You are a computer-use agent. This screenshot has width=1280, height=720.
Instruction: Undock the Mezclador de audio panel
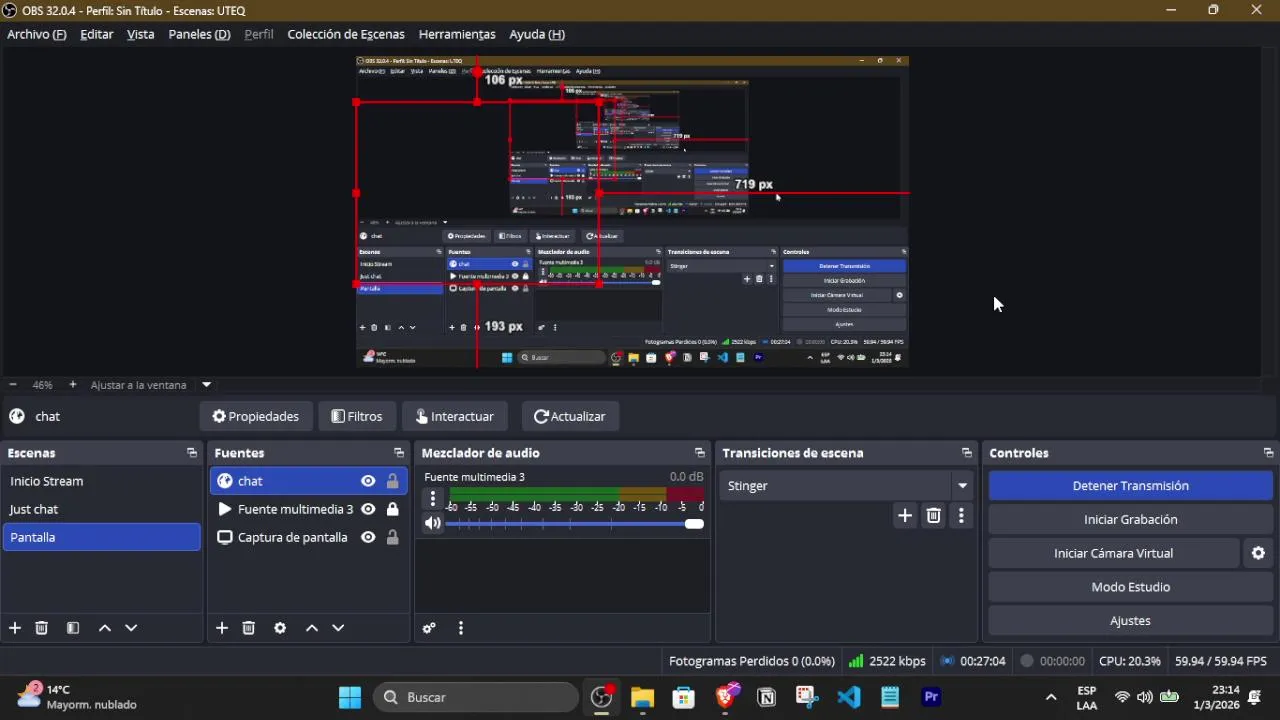pos(700,453)
